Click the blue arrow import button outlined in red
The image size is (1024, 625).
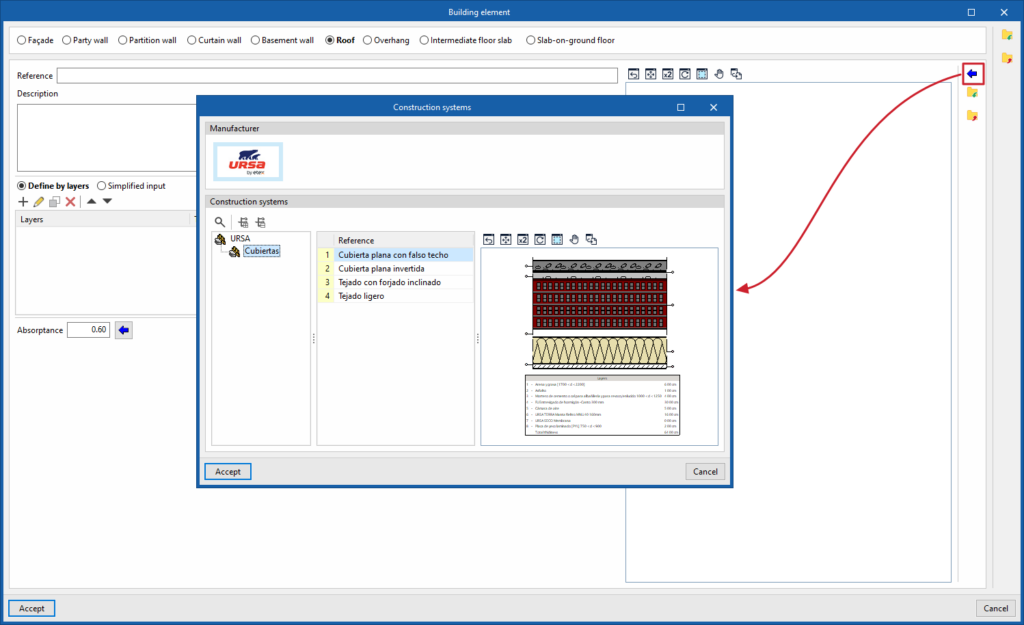972,74
